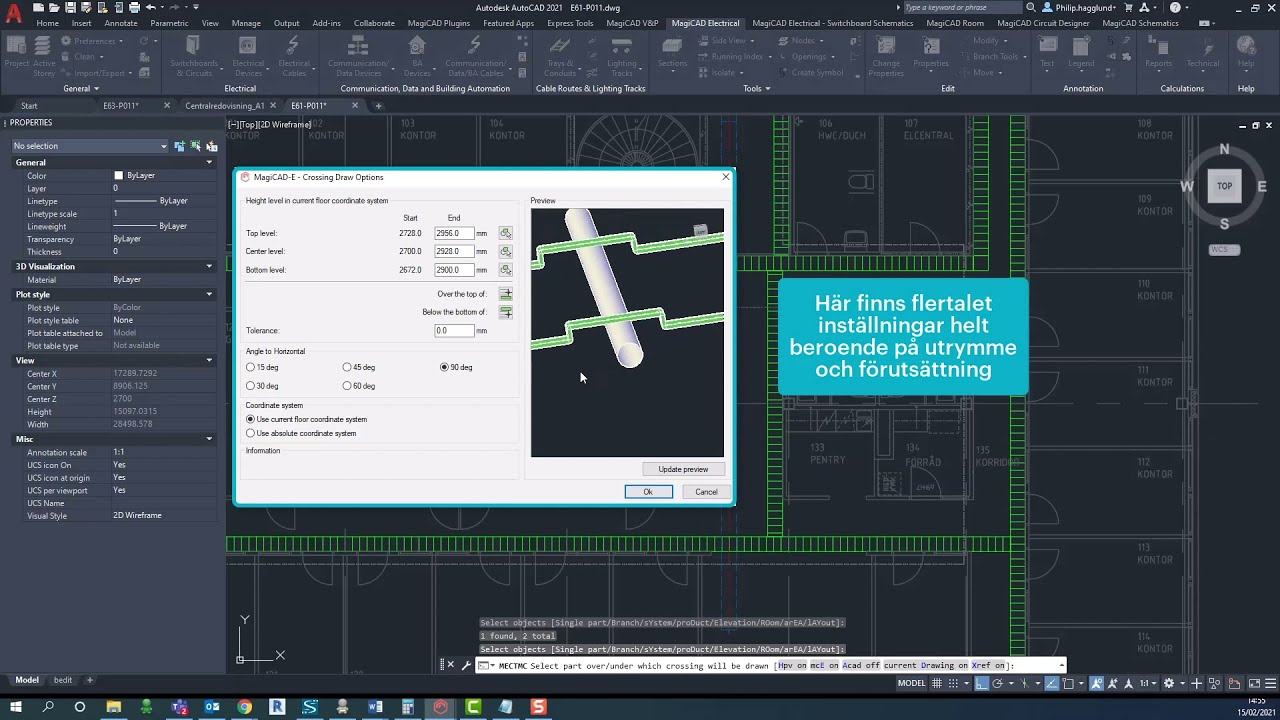Viewport: 1280px width, 720px height.
Task: Confirm the dialog with Ok
Action: point(648,492)
